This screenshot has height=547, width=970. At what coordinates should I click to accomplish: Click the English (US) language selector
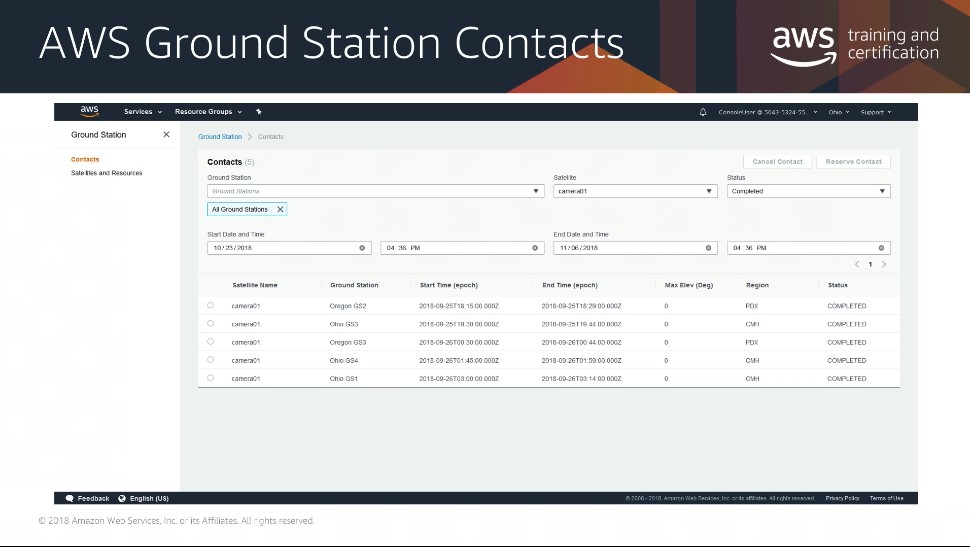coord(149,498)
